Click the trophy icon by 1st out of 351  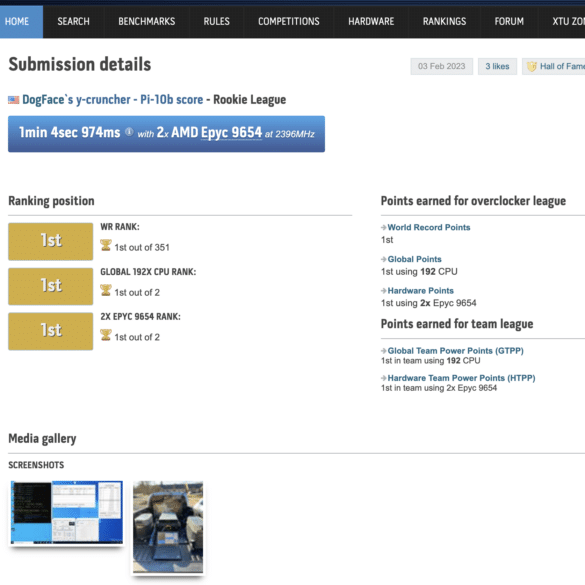(x=106, y=245)
